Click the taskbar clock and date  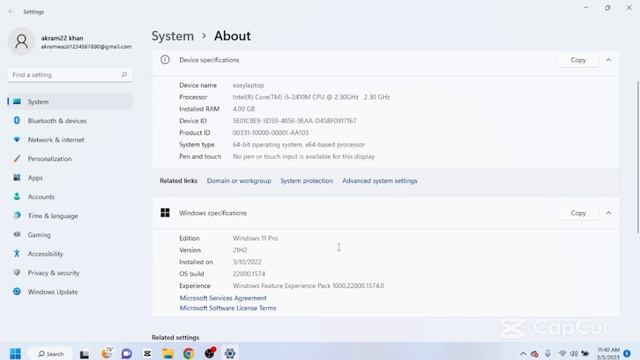pyautogui.click(x=608, y=353)
